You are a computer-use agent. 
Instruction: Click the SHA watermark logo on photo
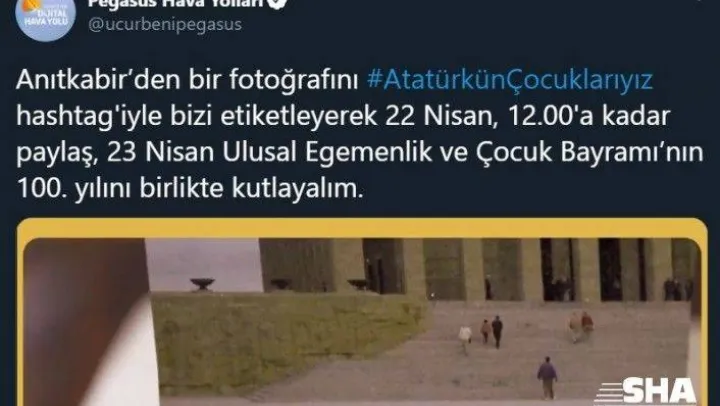click(x=646, y=391)
